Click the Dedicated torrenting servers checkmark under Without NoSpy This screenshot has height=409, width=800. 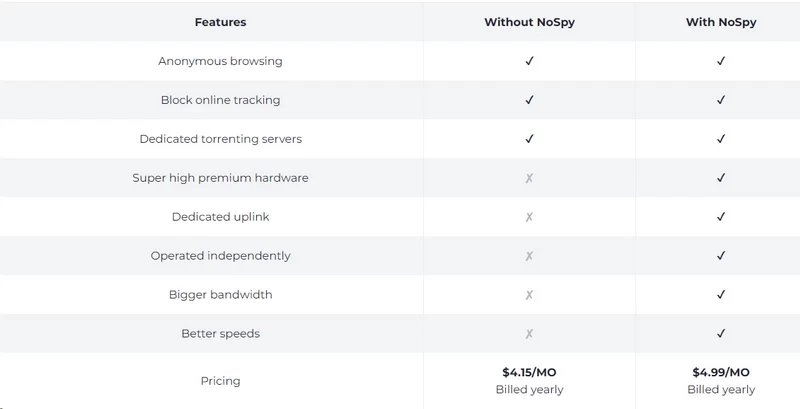coord(529,139)
